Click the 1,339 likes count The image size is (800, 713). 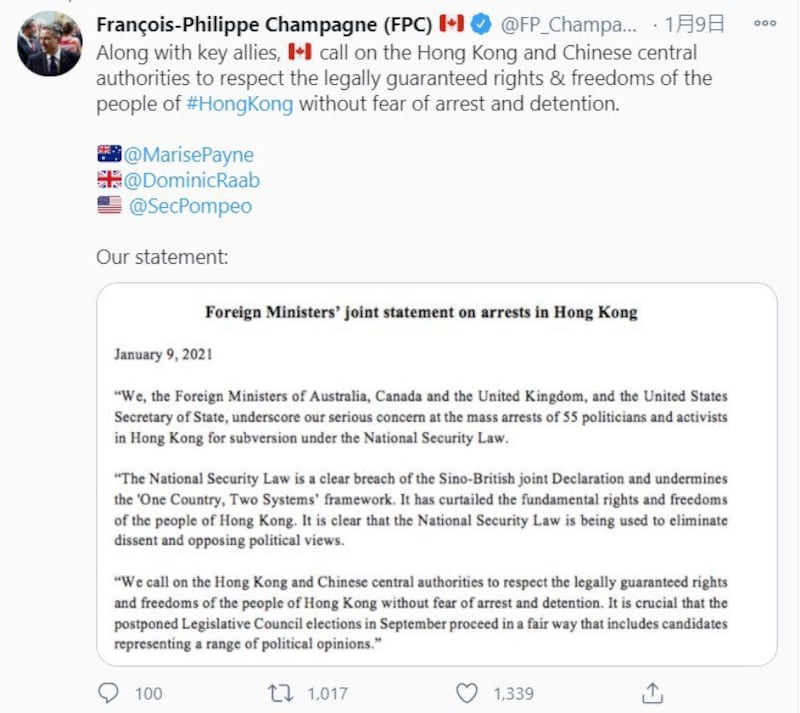pyautogui.click(x=513, y=692)
